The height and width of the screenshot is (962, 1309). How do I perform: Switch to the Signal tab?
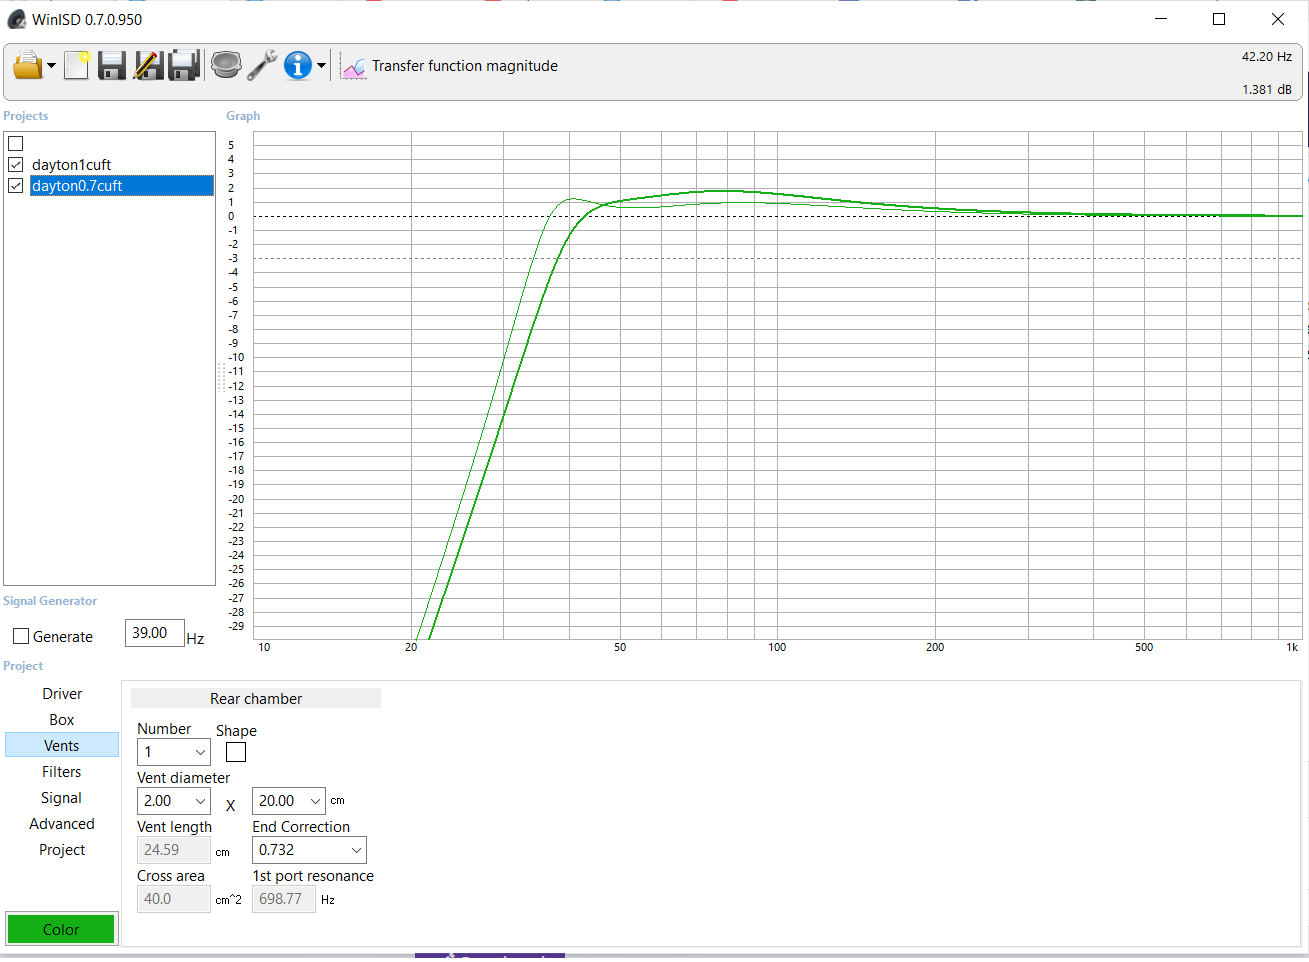62,798
